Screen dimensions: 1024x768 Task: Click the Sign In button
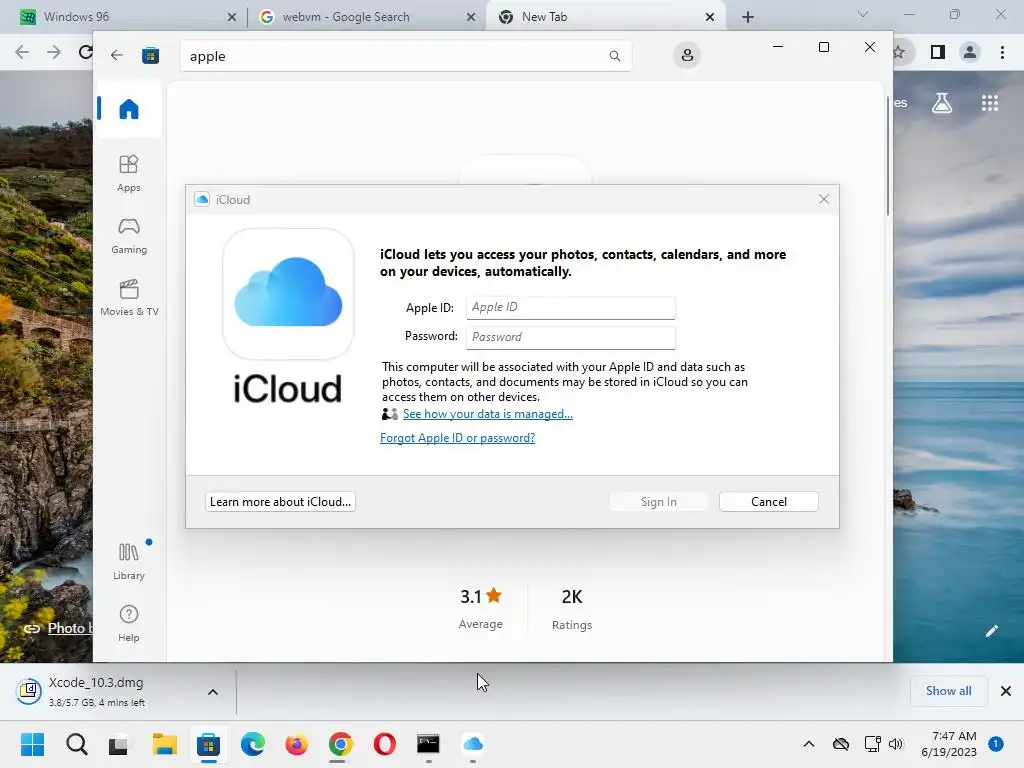(658, 502)
